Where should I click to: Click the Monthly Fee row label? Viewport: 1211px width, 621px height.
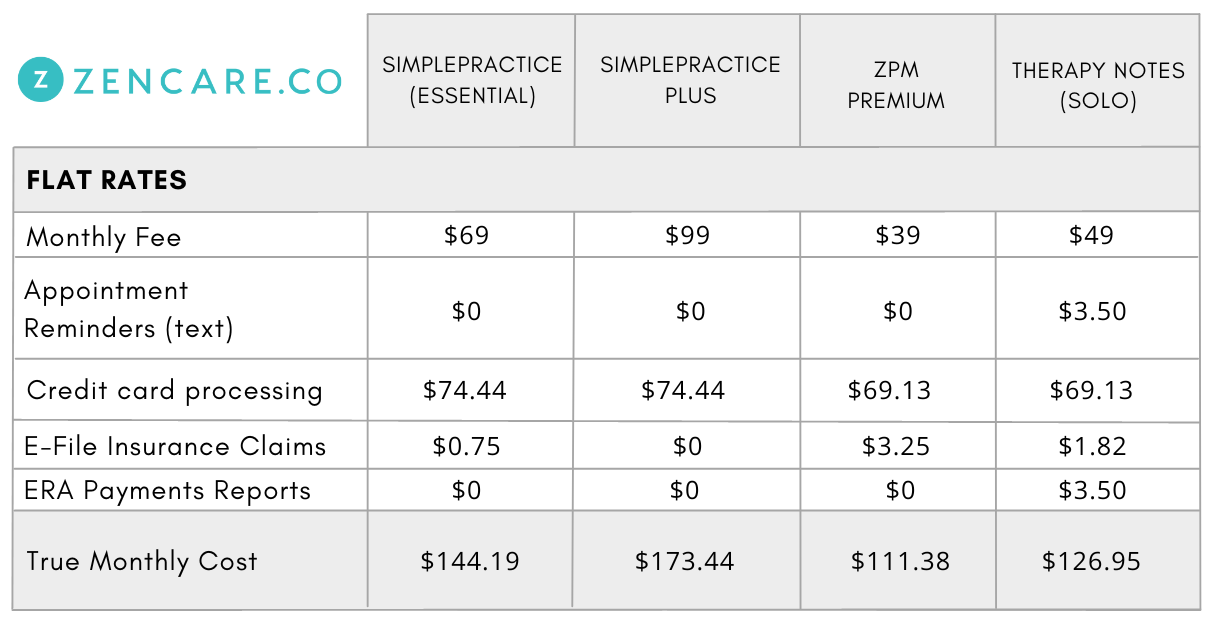pos(104,237)
